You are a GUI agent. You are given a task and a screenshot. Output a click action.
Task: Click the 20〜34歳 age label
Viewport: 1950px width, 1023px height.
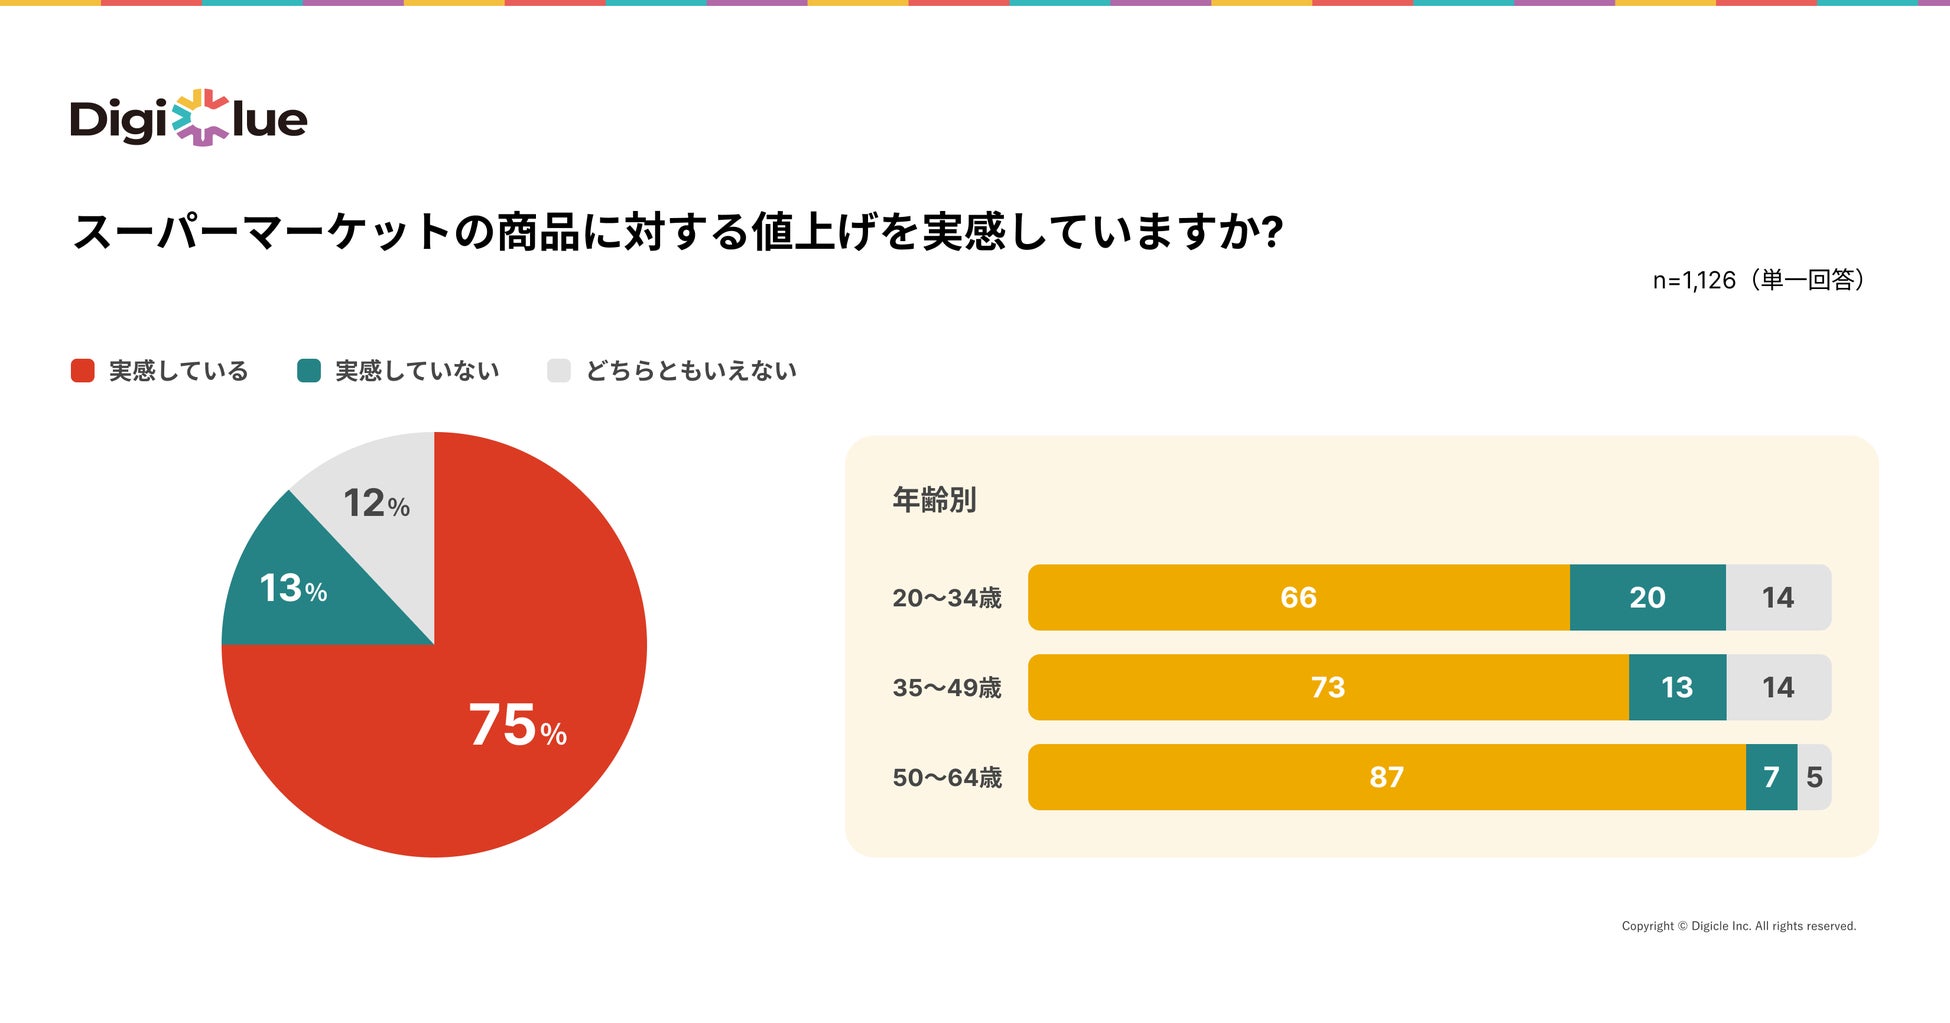click(947, 598)
